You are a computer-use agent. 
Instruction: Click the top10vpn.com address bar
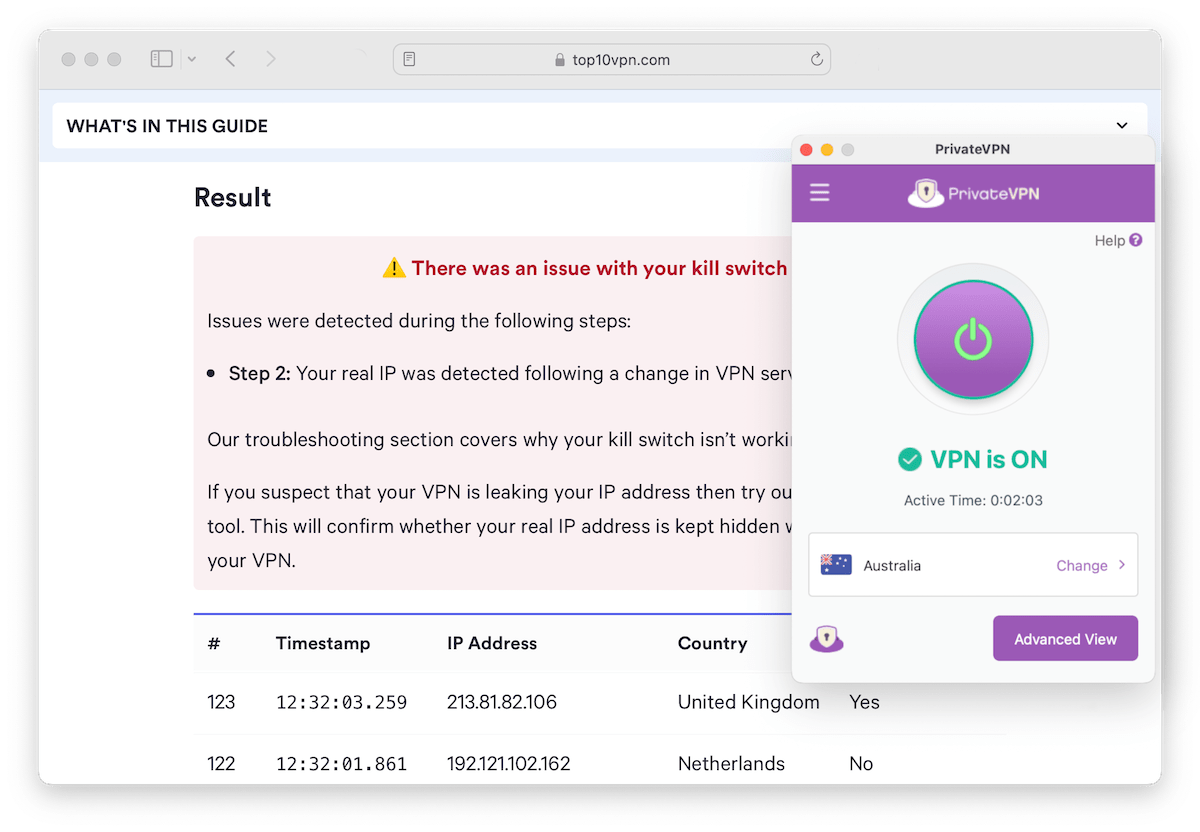(x=611, y=59)
